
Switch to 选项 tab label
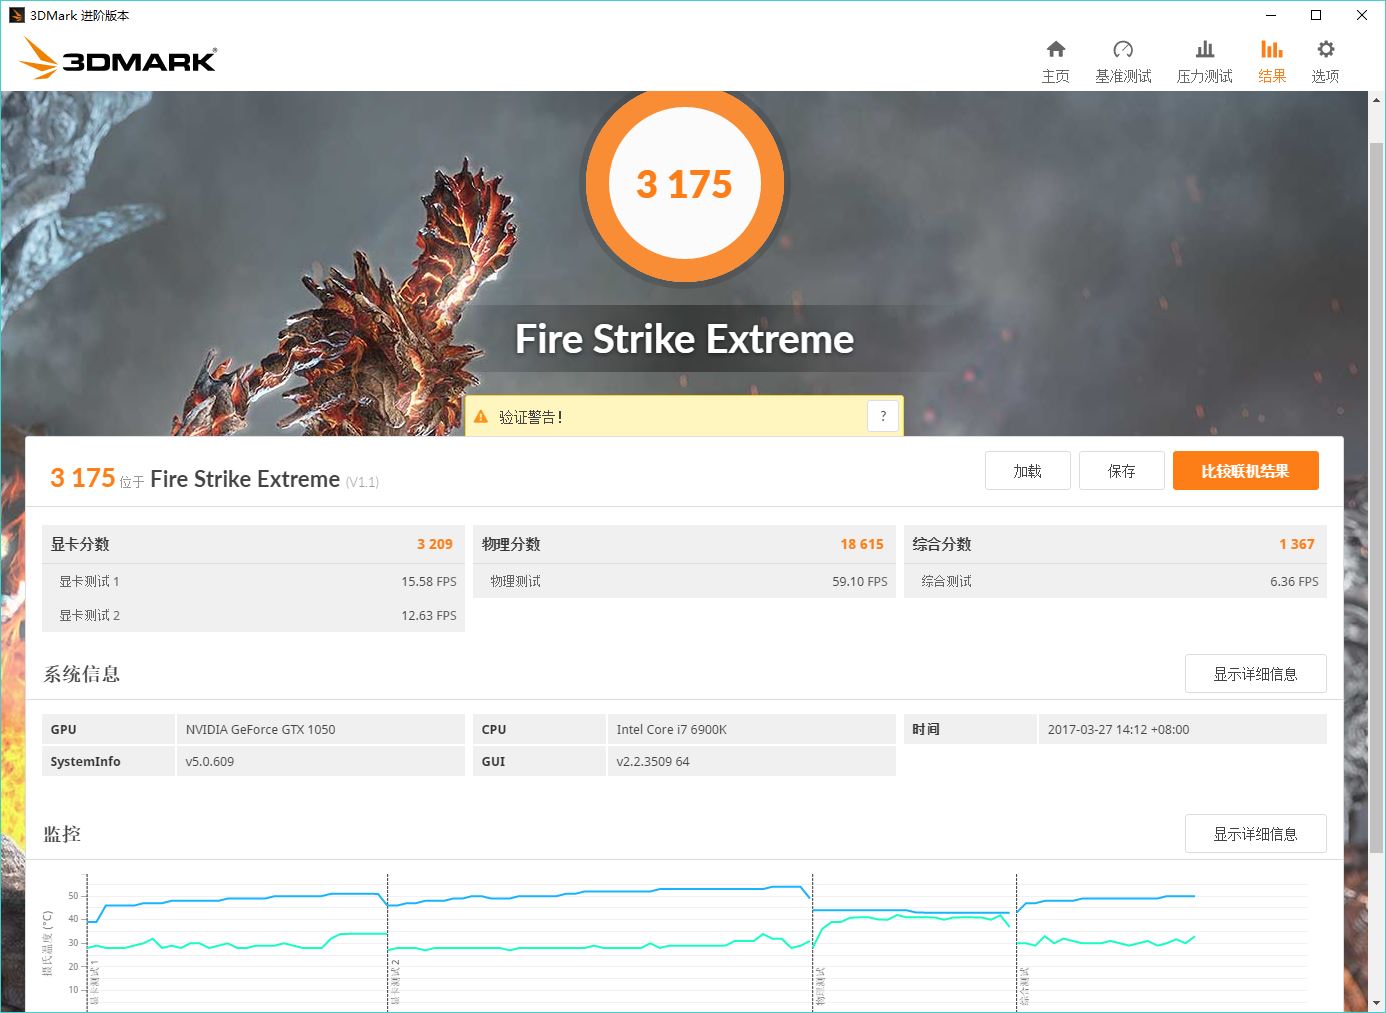[x=1326, y=76]
